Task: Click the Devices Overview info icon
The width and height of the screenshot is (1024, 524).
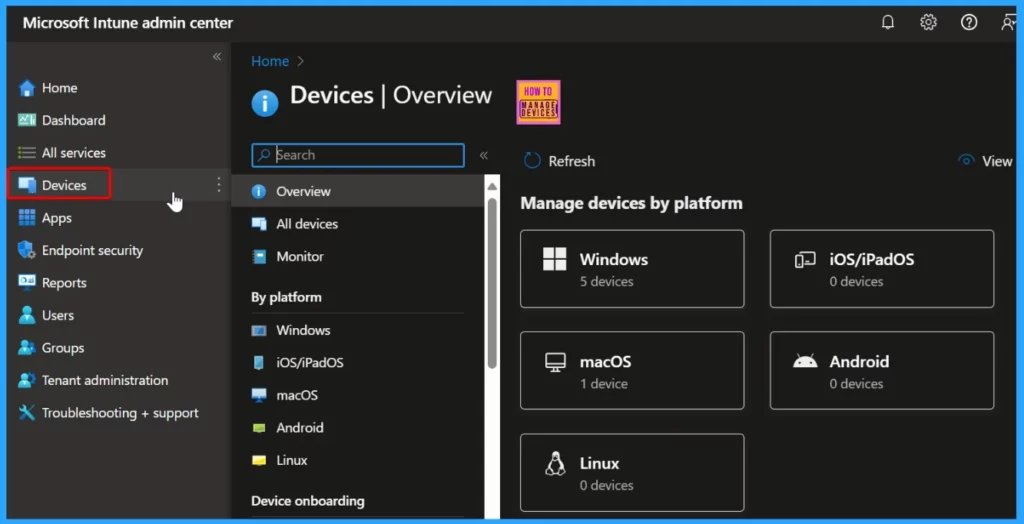Action: (265, 103)
